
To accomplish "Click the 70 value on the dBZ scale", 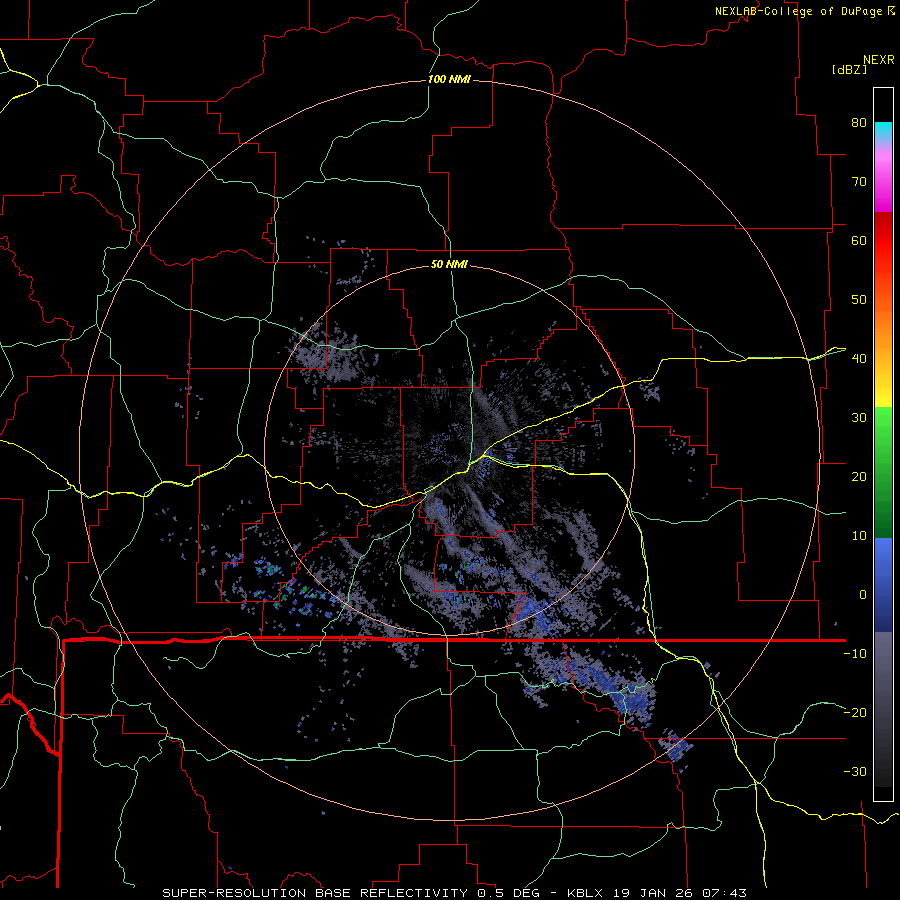I will [859, 181].
